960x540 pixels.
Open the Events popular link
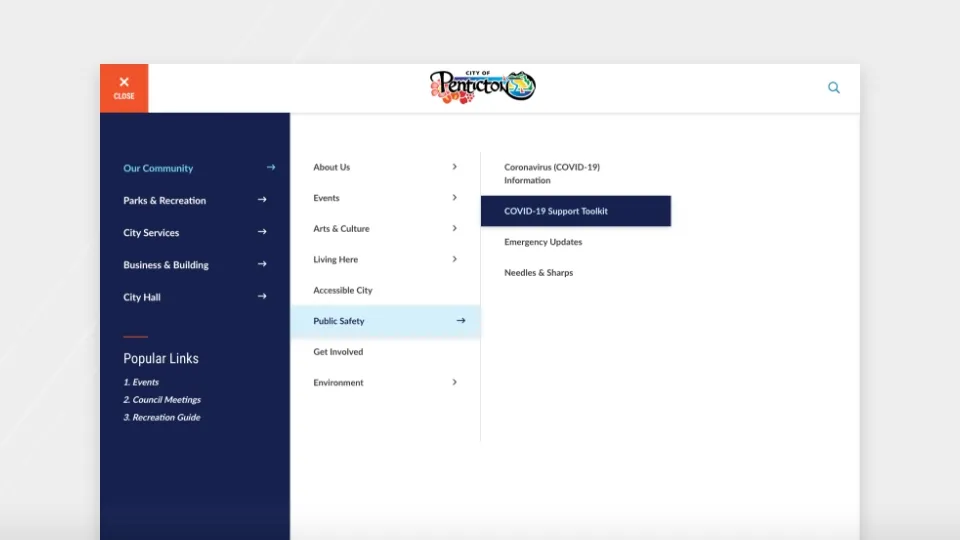(141, 382)
